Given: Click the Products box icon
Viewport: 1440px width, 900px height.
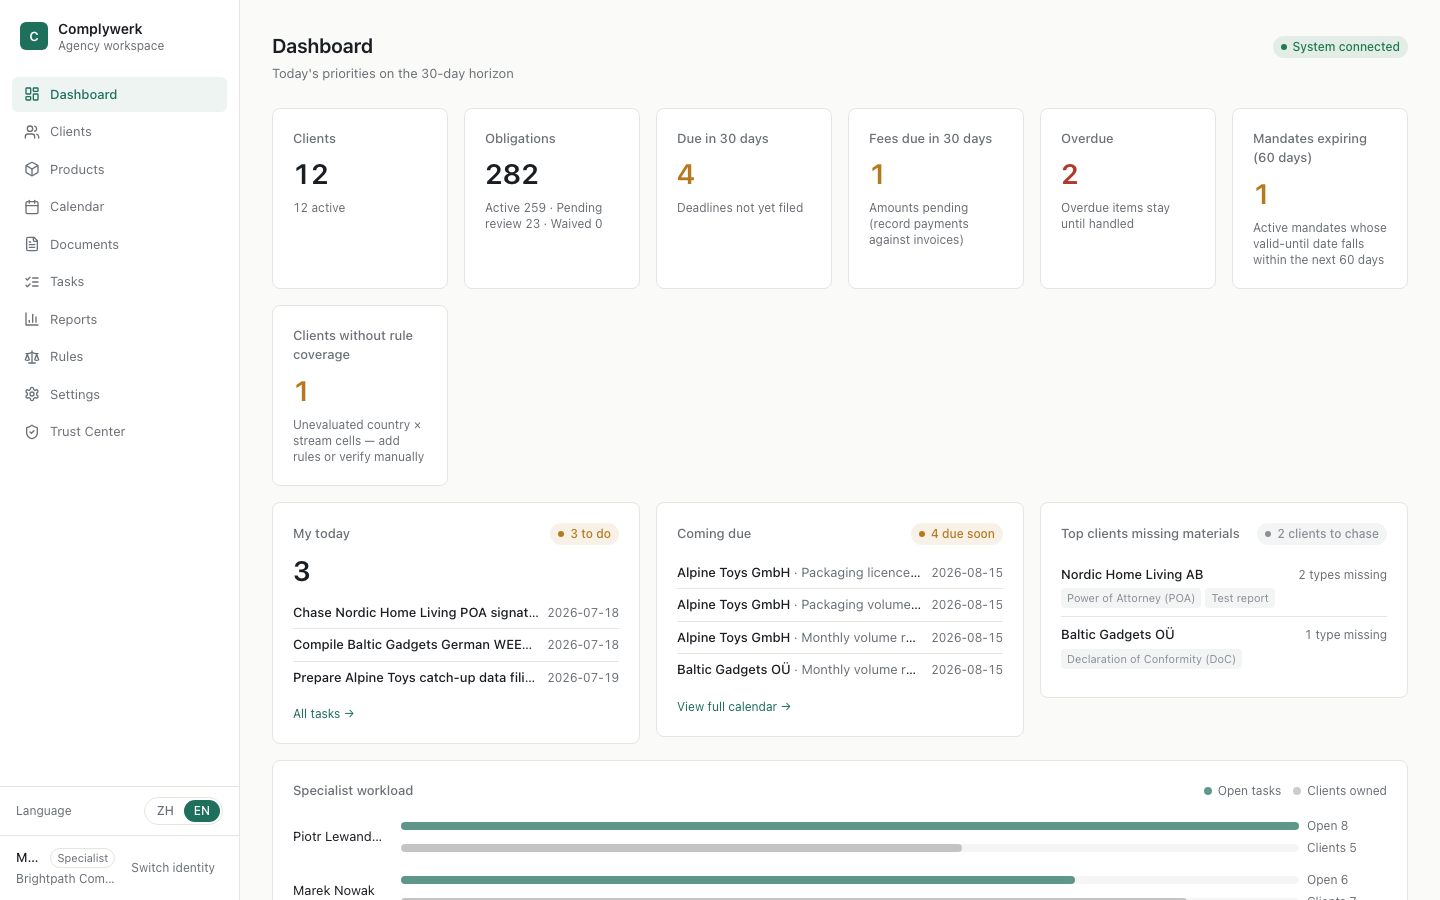Looking at the screenshot, I should [32, 169].
